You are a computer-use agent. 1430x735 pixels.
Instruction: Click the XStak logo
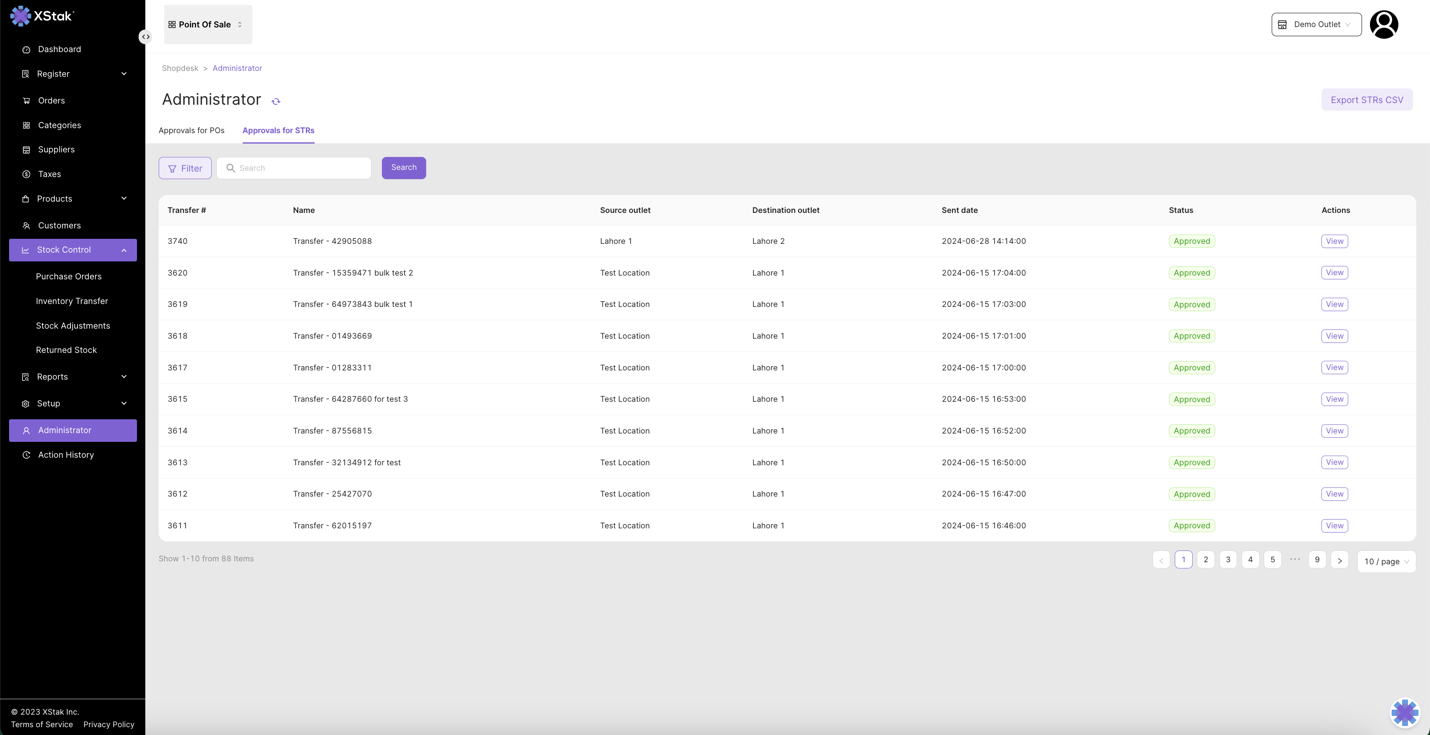tap(42, 16)
